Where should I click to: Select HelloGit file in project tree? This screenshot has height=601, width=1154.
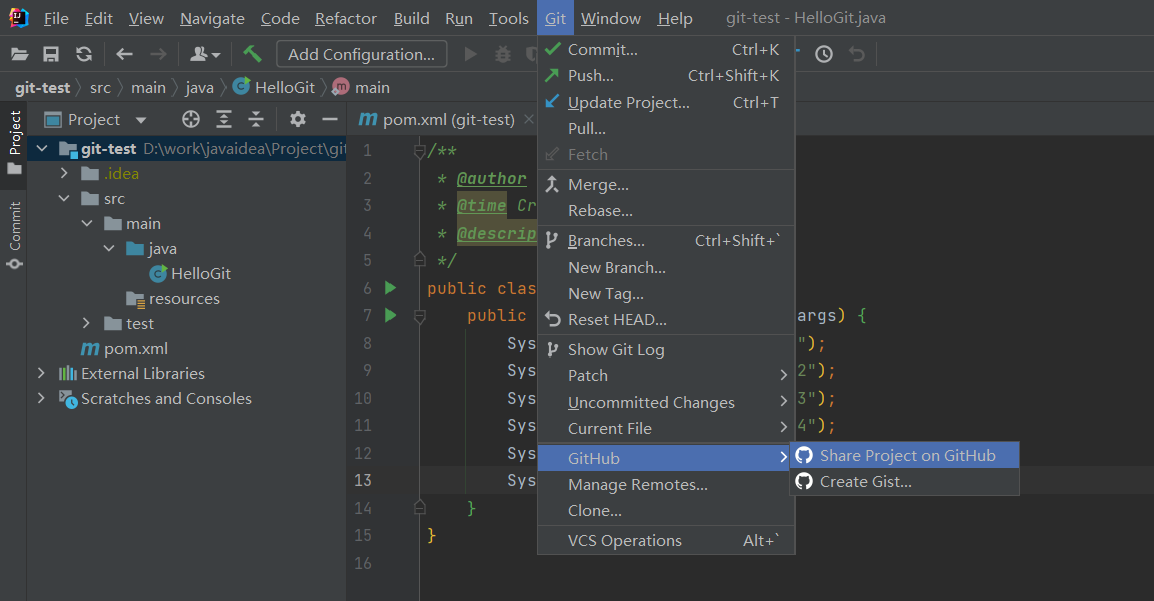click(200, 274)
